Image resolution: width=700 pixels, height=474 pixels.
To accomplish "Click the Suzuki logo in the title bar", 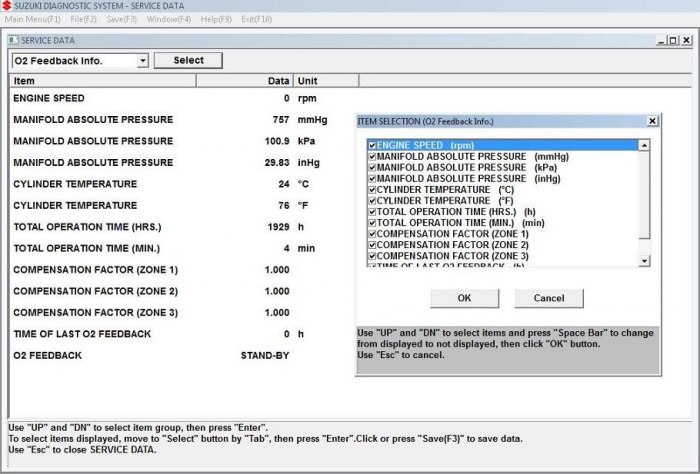I will pyautogui.click(x=6, y=6).
